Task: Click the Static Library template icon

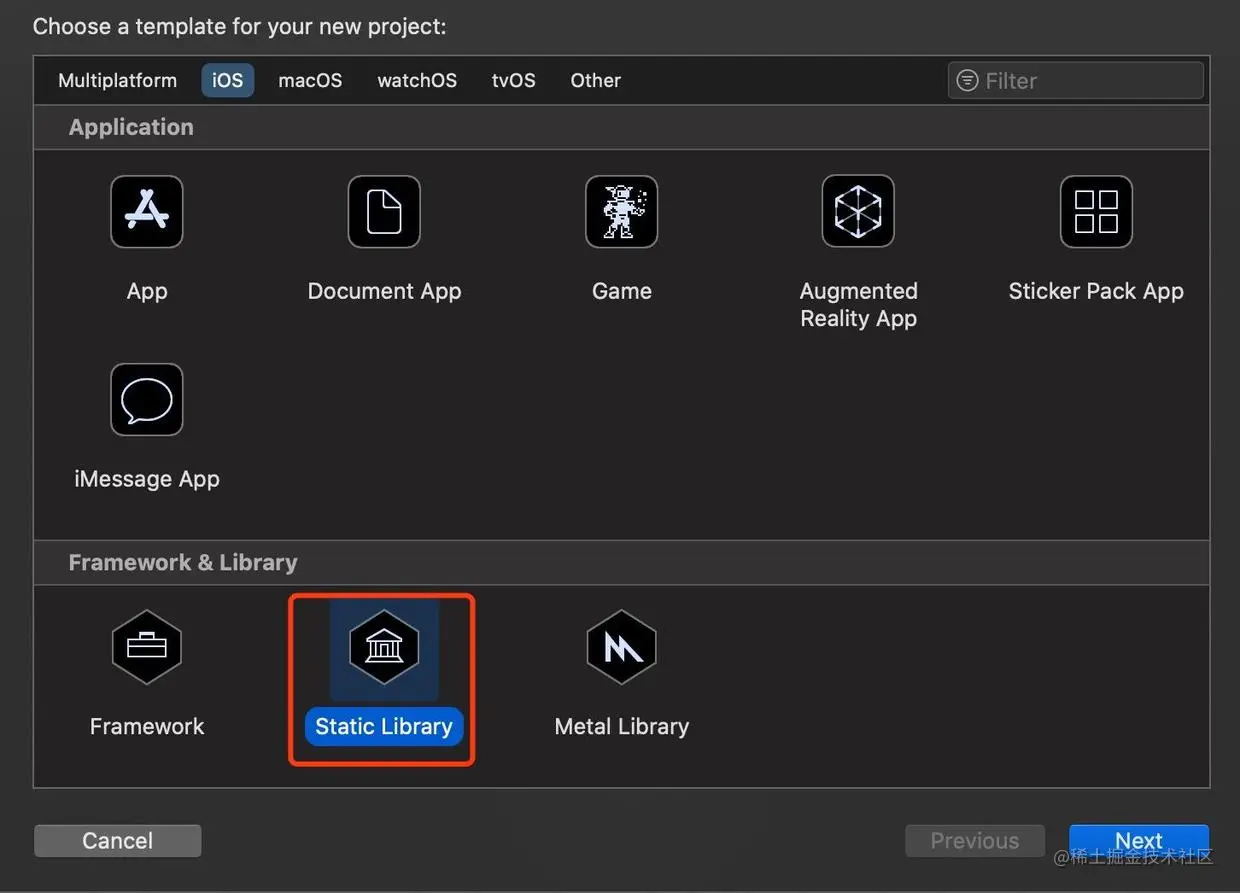Action: (x=384, y=647)
